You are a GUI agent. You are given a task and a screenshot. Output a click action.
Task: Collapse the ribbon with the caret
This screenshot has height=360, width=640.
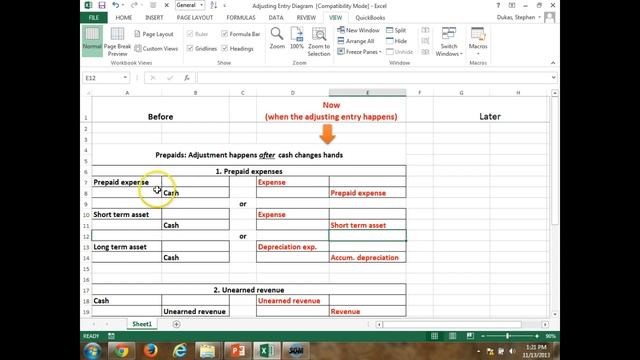(x=553, y=63)
